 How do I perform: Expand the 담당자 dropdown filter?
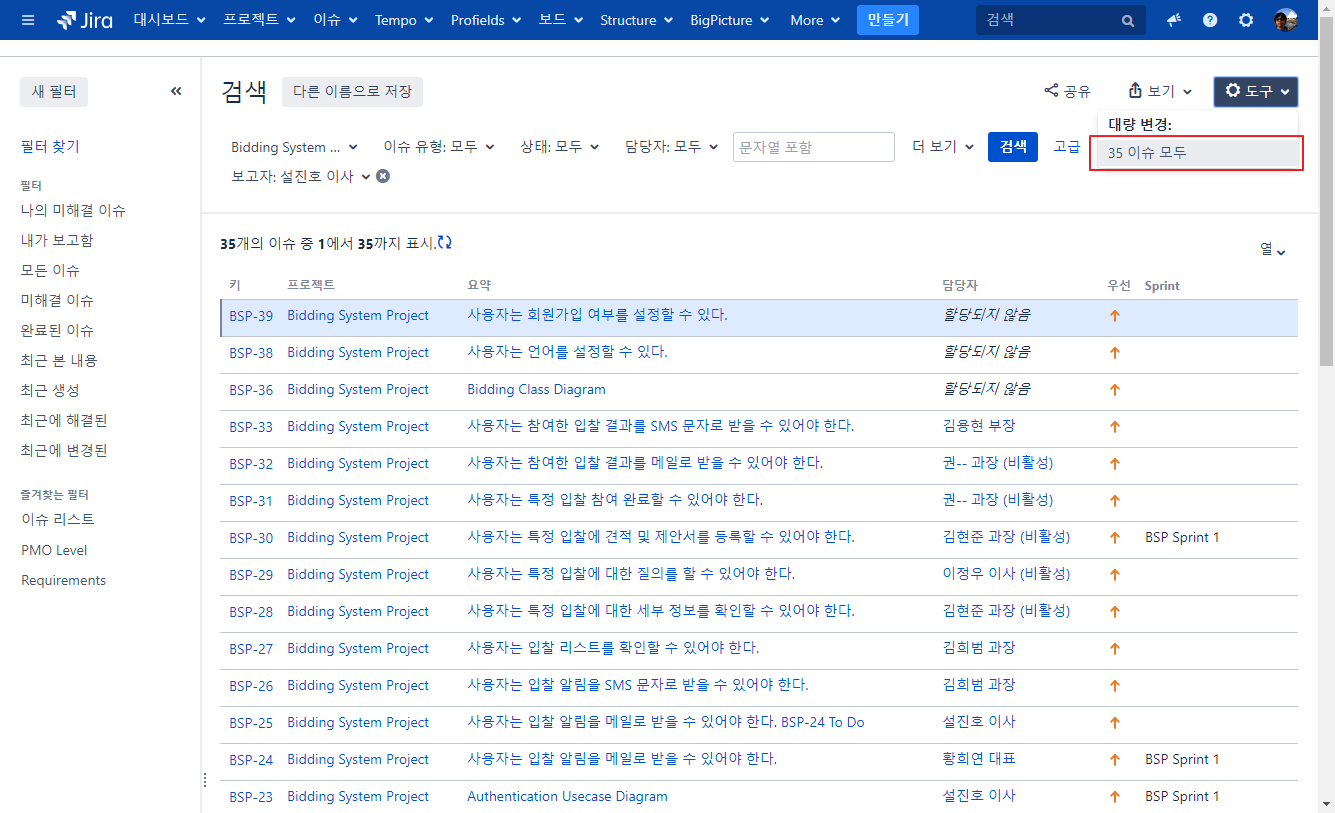(x=671, y=147)
